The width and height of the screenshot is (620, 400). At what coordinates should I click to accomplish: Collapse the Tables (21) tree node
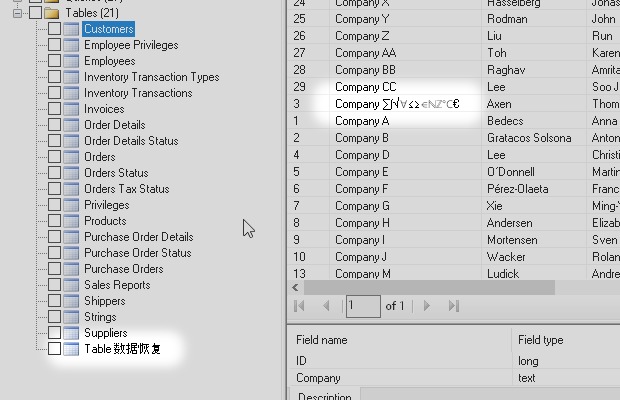click(x=17, y=13)
